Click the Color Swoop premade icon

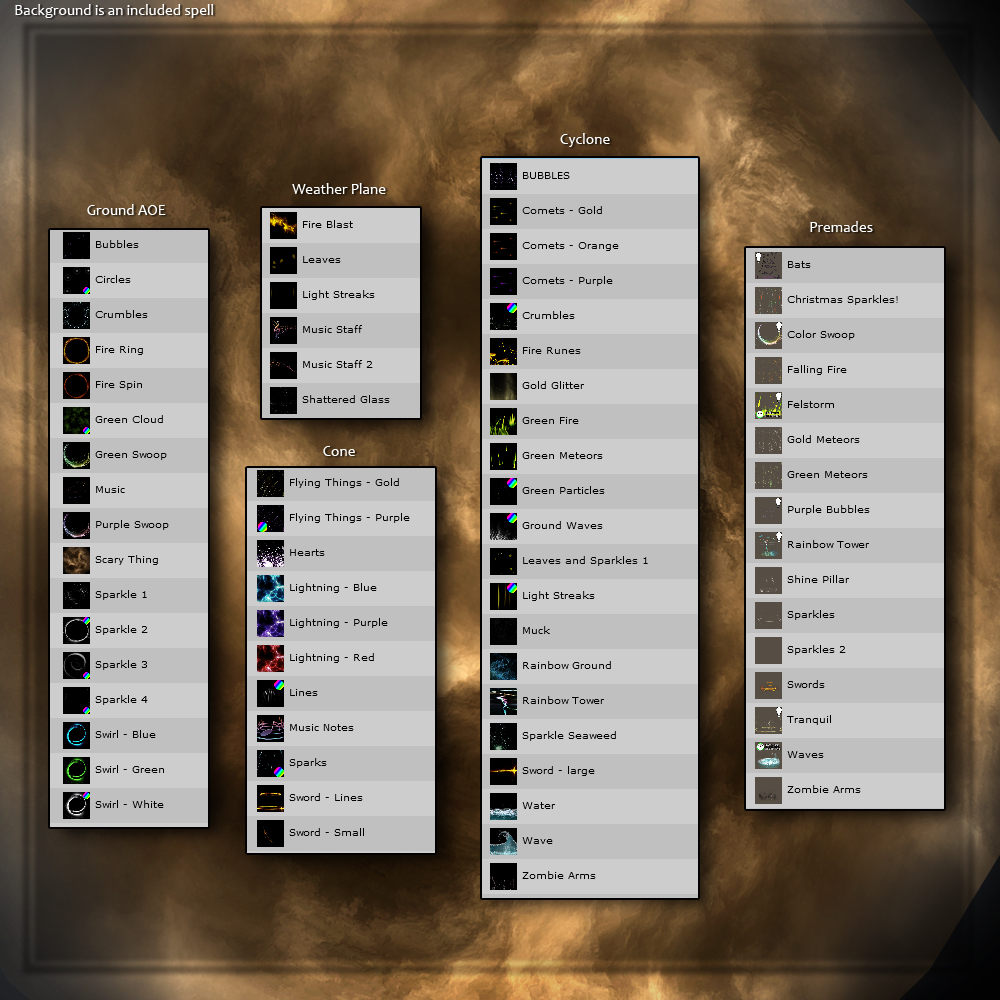point(768,335)
